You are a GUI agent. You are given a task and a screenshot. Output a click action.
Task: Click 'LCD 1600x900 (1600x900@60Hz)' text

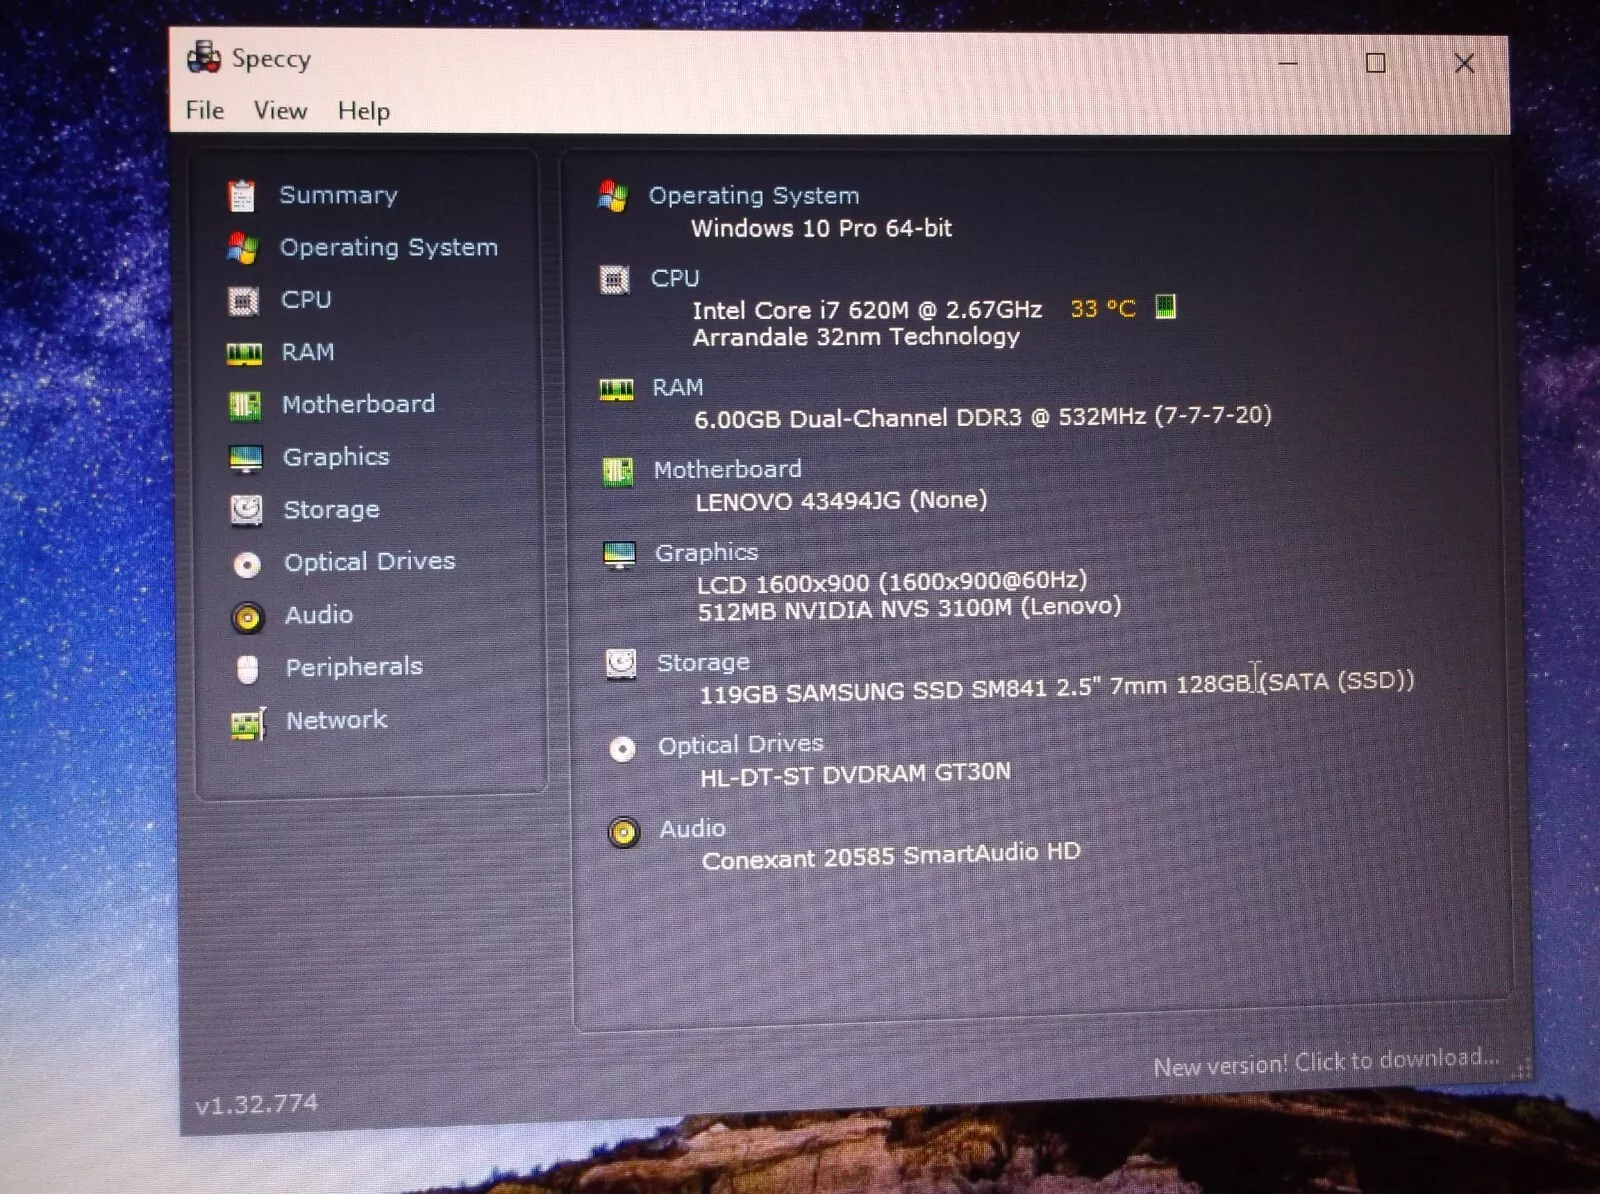[892, 582]
